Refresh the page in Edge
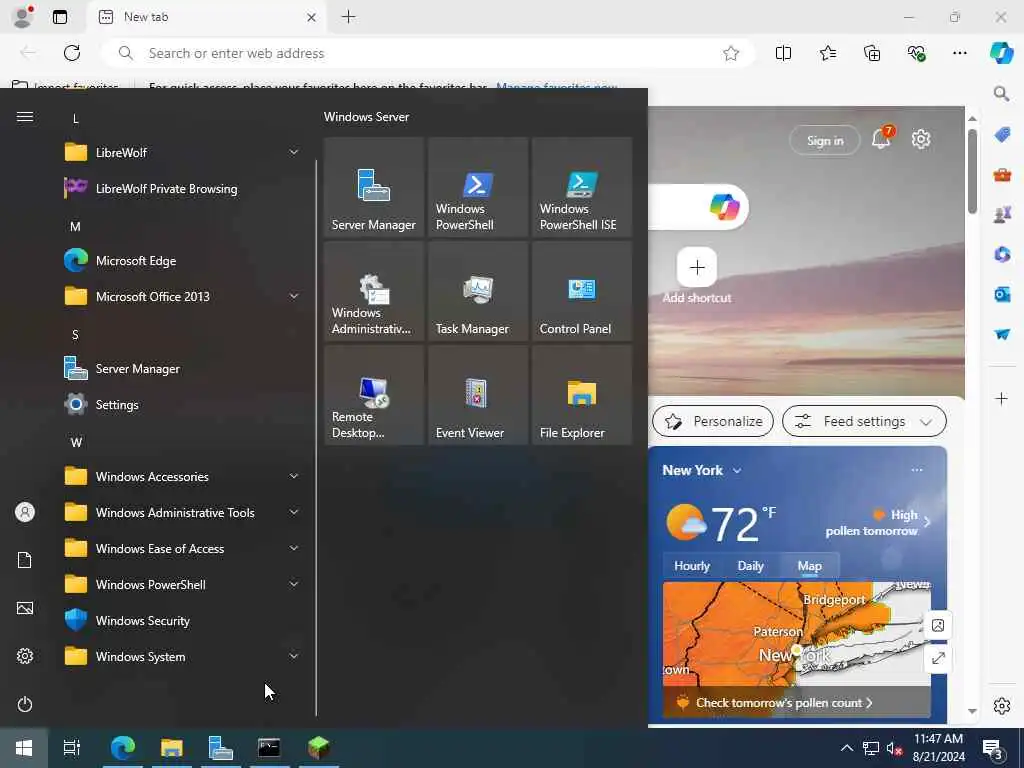This screenshot has height=768, width=1024. 72,53
